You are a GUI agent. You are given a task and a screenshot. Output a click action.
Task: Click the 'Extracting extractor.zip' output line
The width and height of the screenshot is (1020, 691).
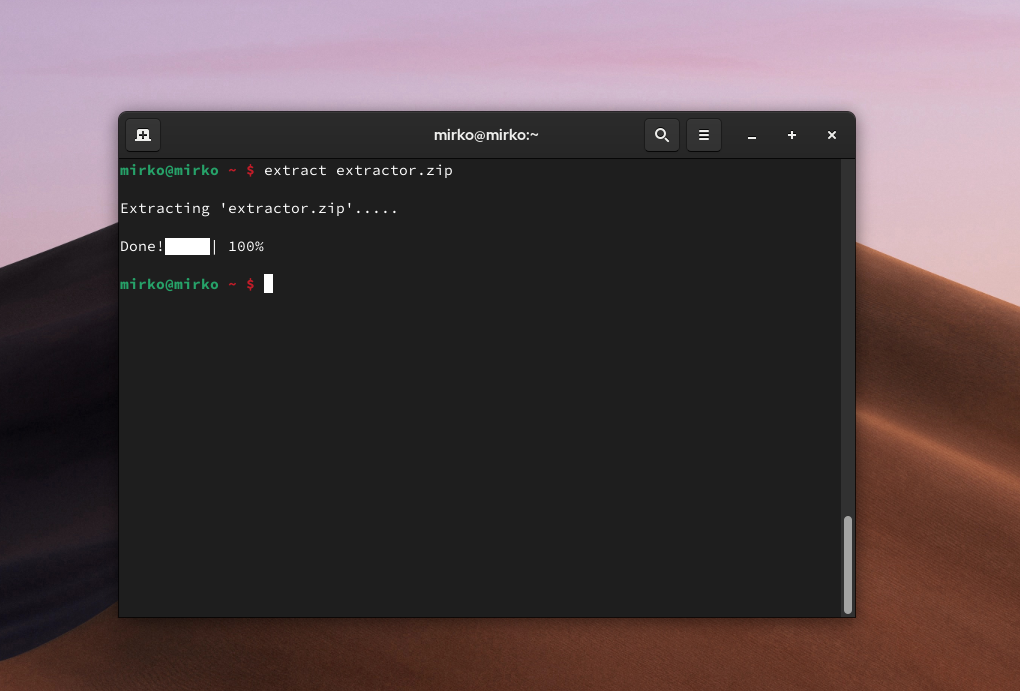[258, 208]
